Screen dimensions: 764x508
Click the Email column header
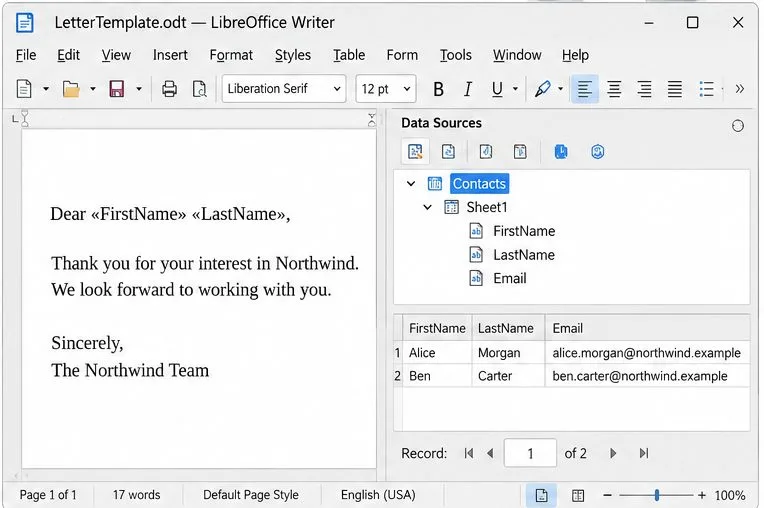647,328
